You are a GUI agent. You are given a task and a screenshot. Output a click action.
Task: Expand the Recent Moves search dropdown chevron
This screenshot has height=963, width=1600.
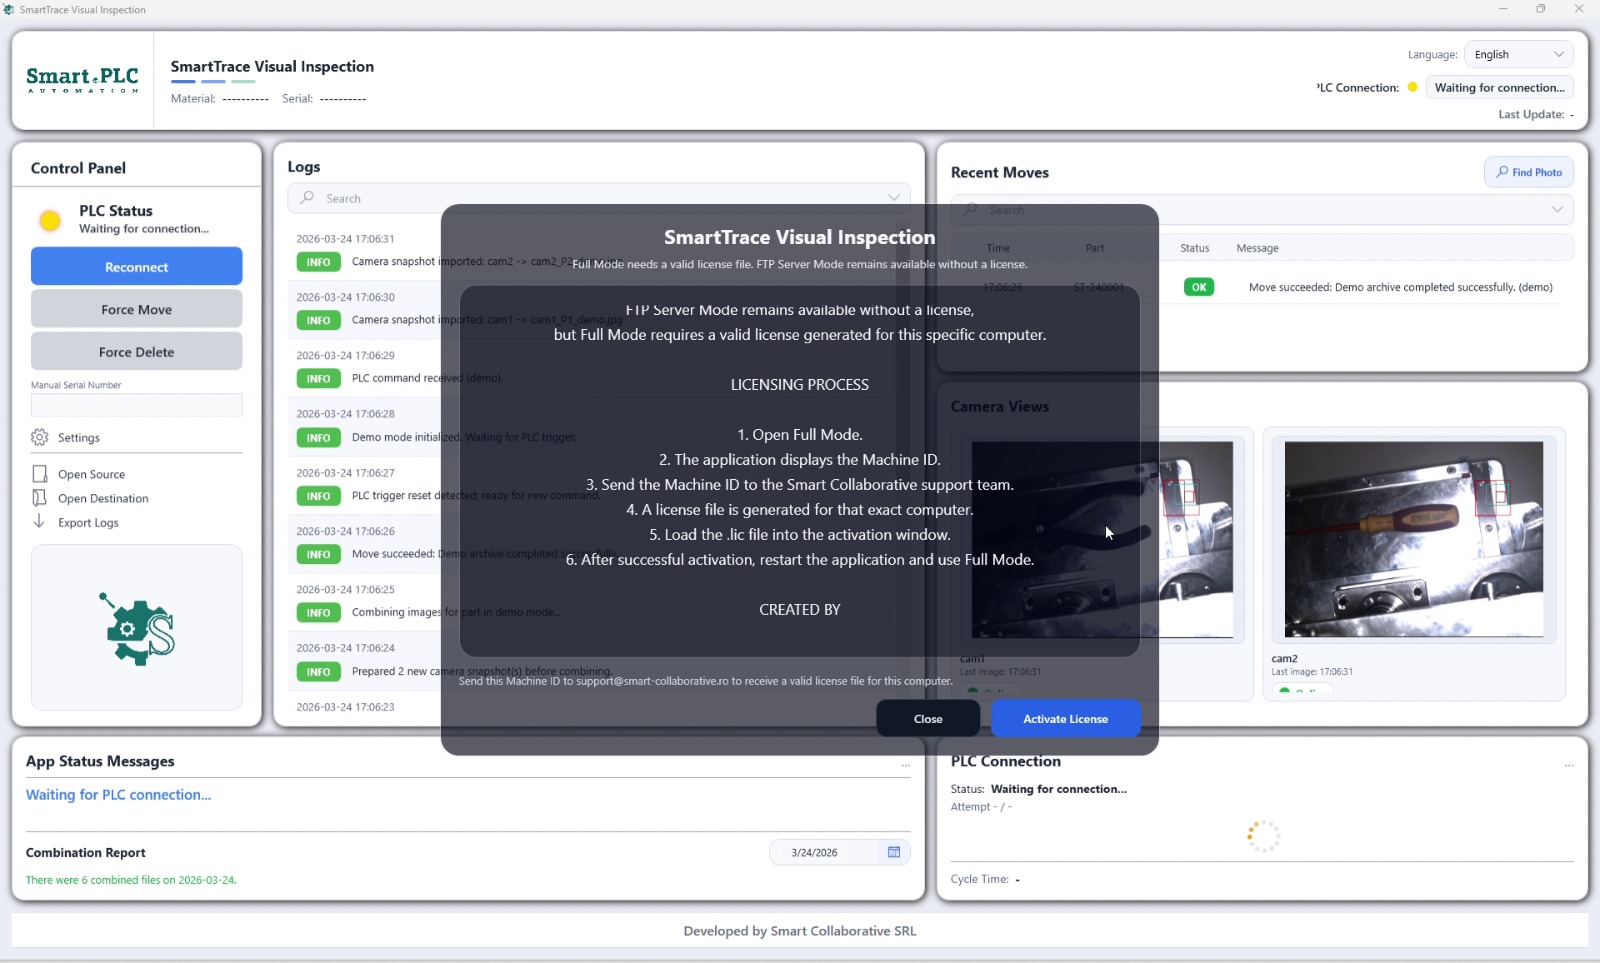pos(1557,210)
